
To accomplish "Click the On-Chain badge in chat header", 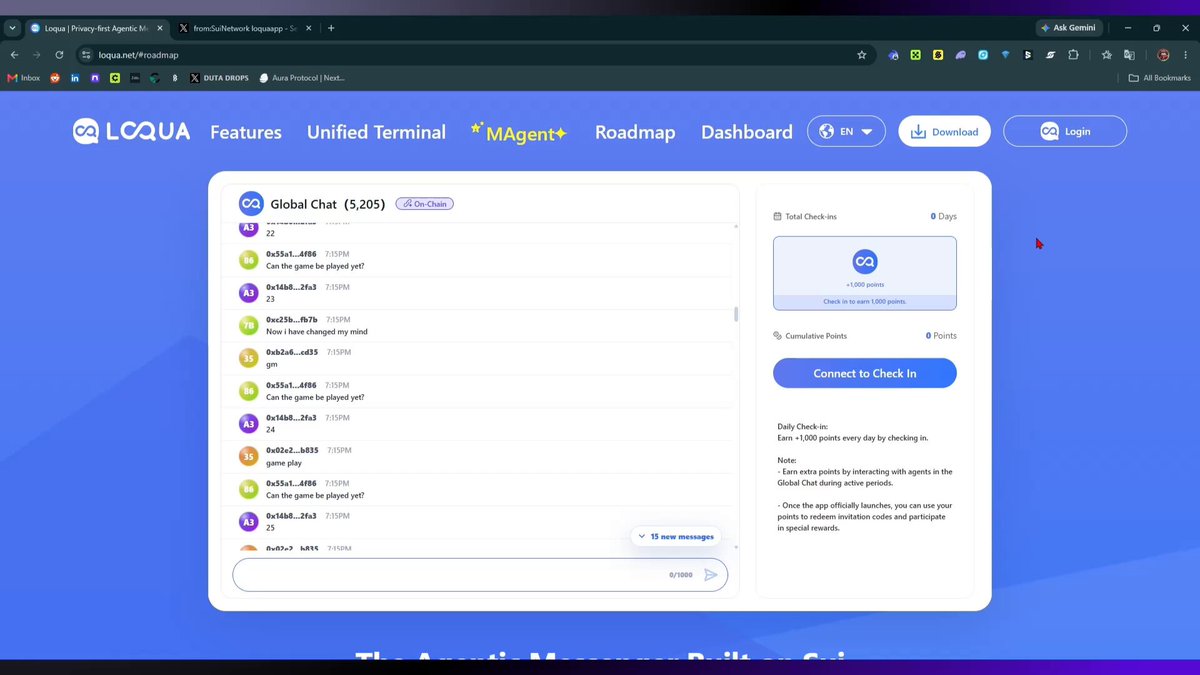I will (424, 204).
